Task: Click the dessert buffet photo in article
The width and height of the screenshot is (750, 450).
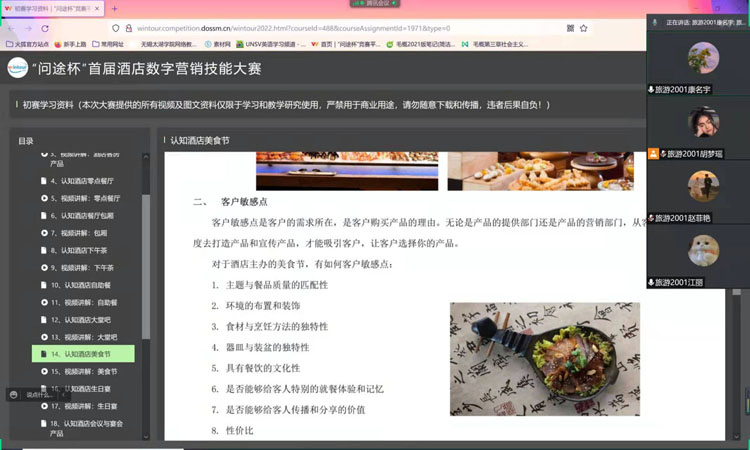Action: pos(540,171)
